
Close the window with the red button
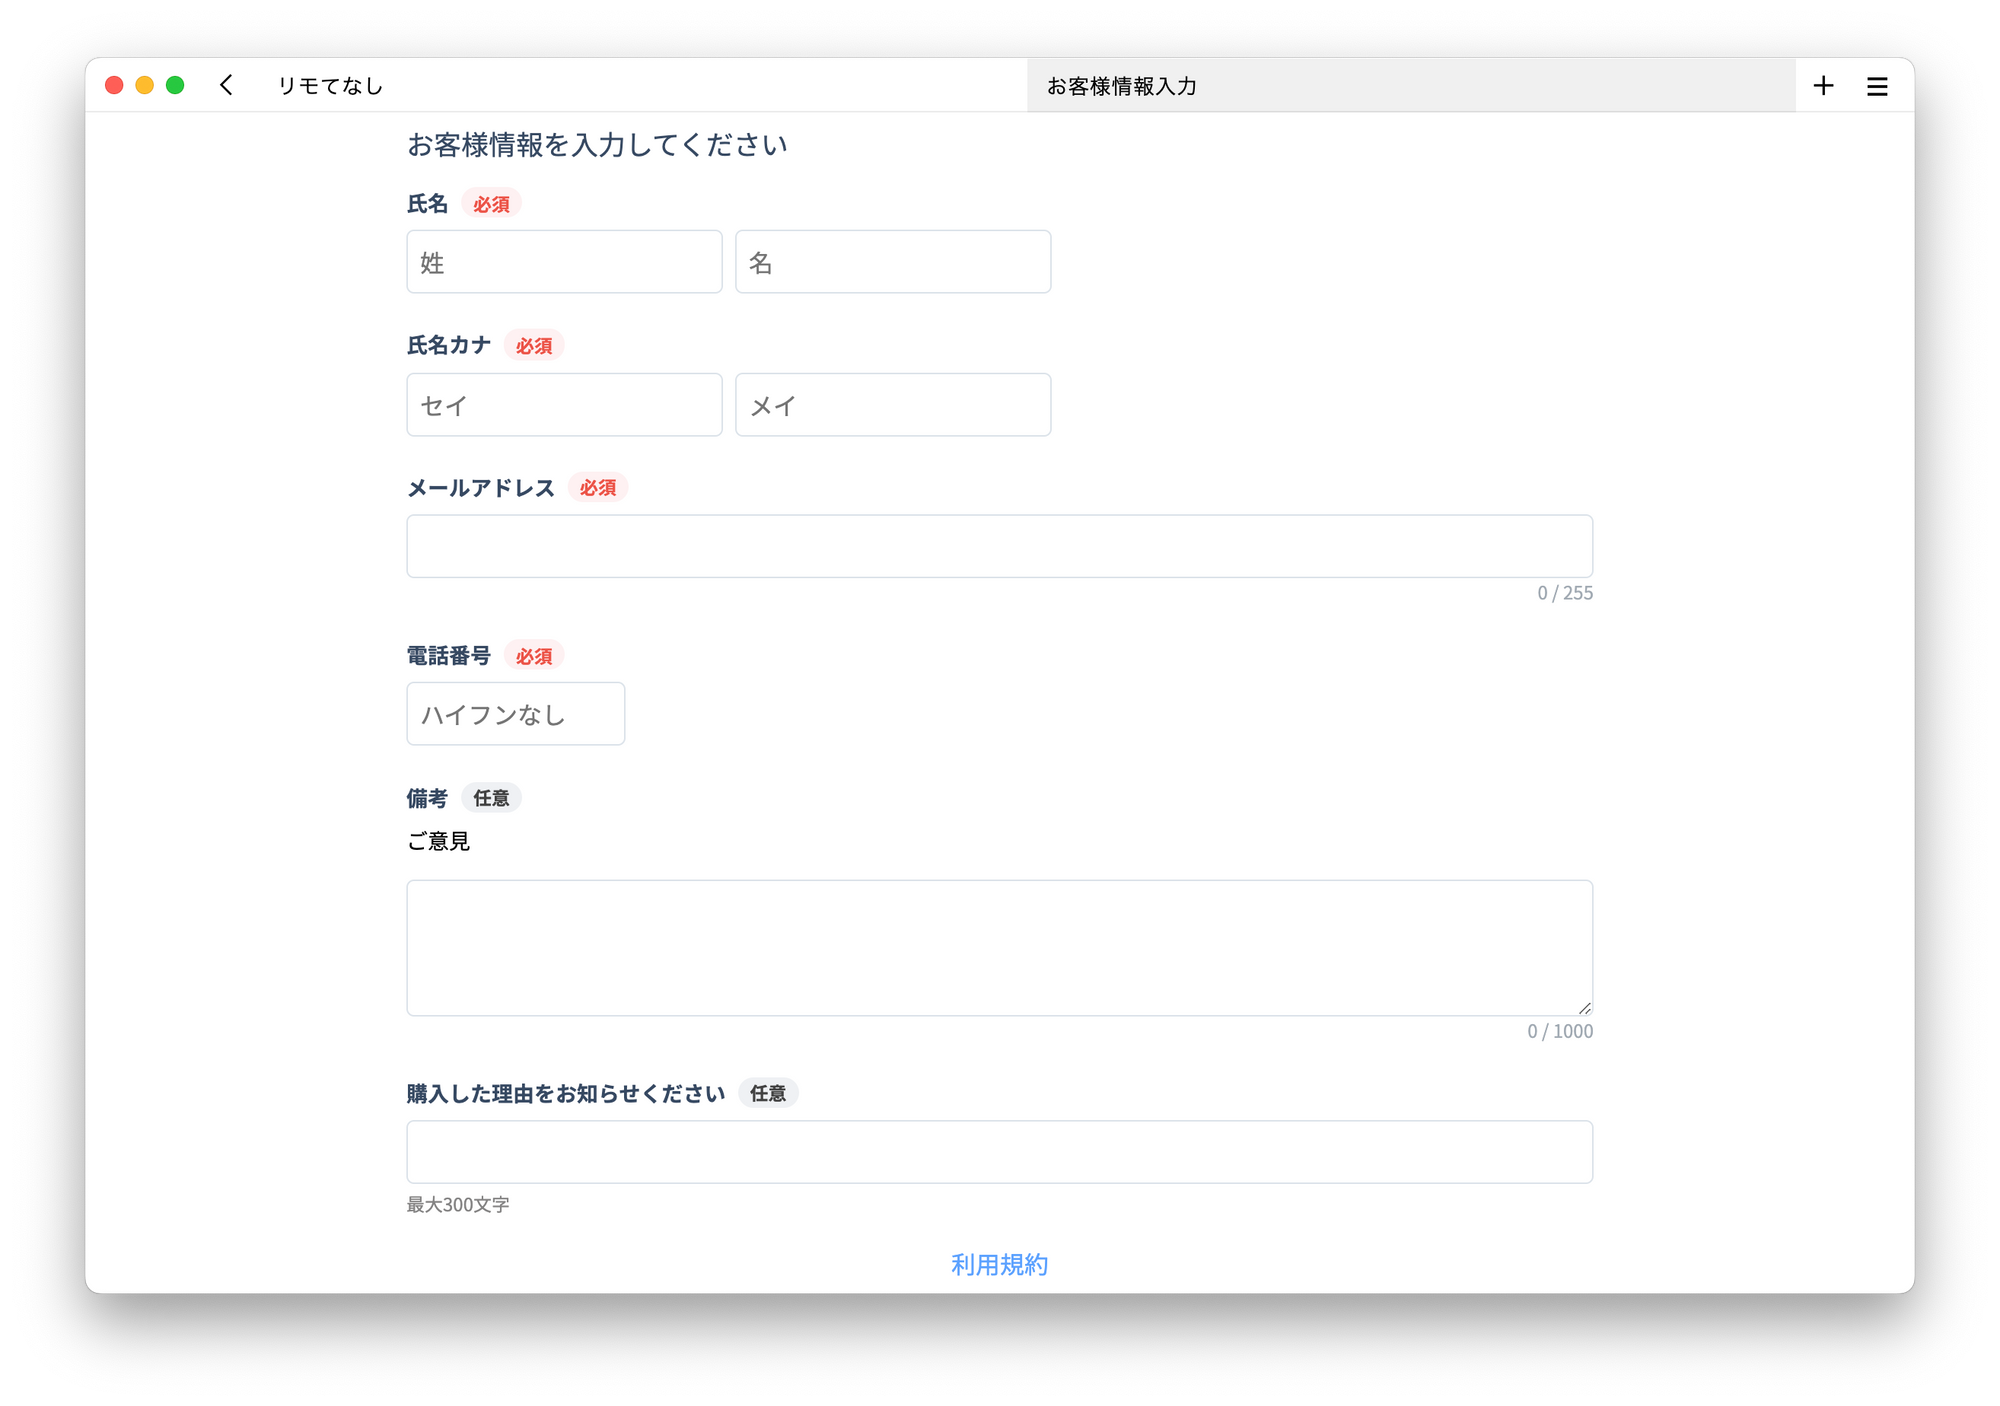[x=114, y=85]
